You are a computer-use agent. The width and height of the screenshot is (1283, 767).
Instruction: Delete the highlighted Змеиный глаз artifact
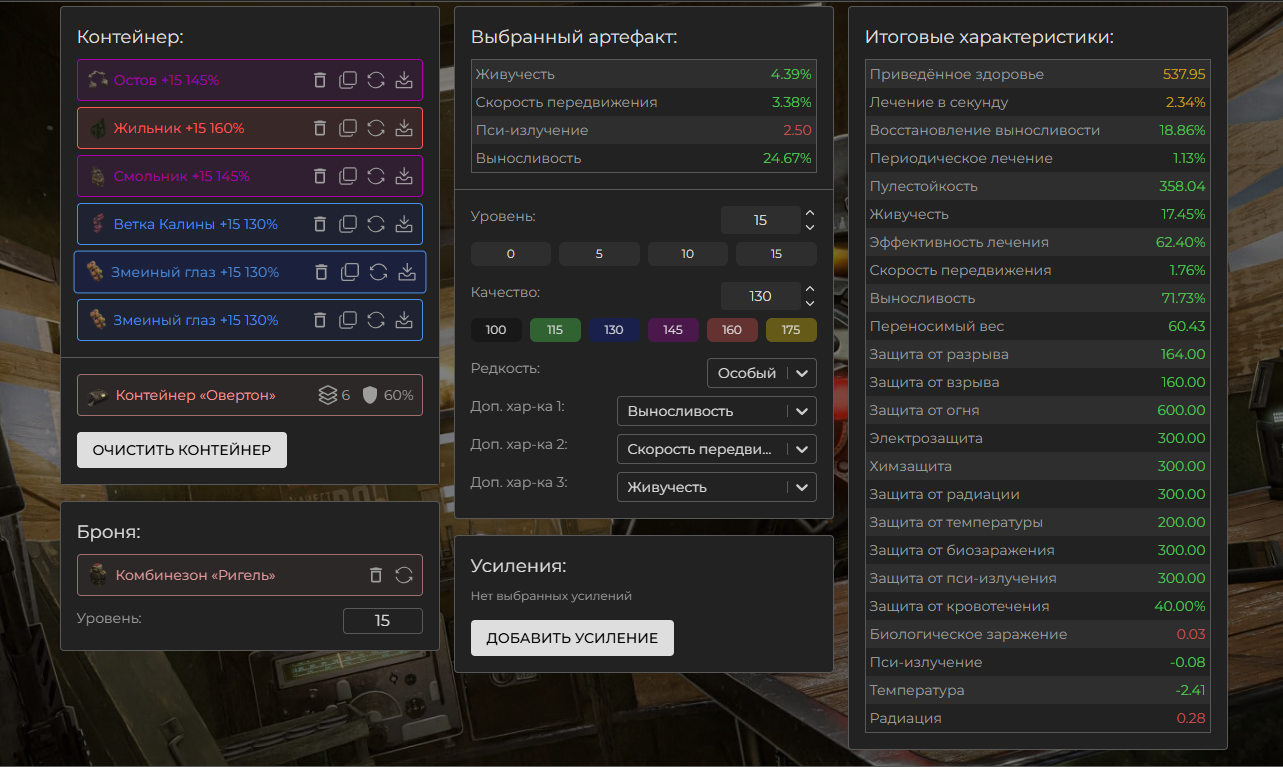coord(321,272)
